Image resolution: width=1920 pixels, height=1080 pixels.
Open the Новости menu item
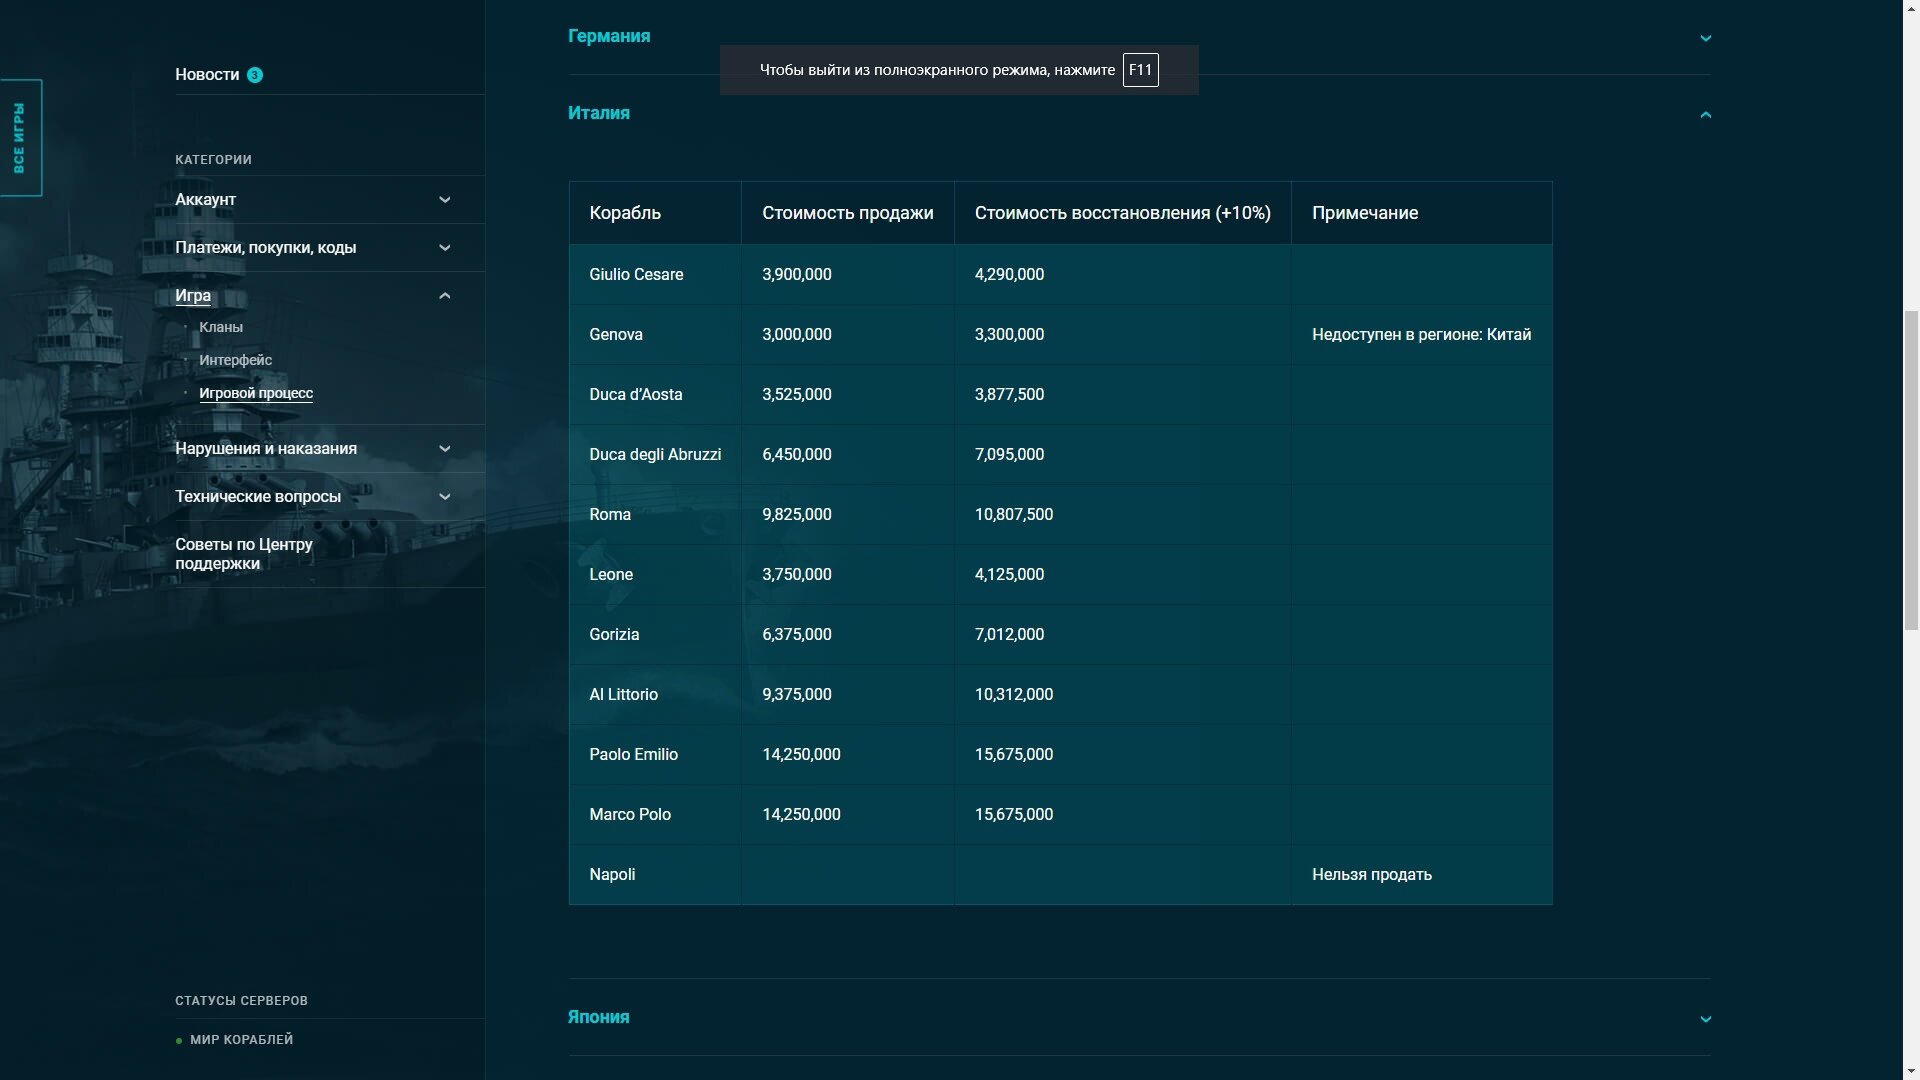click(207, 75)
